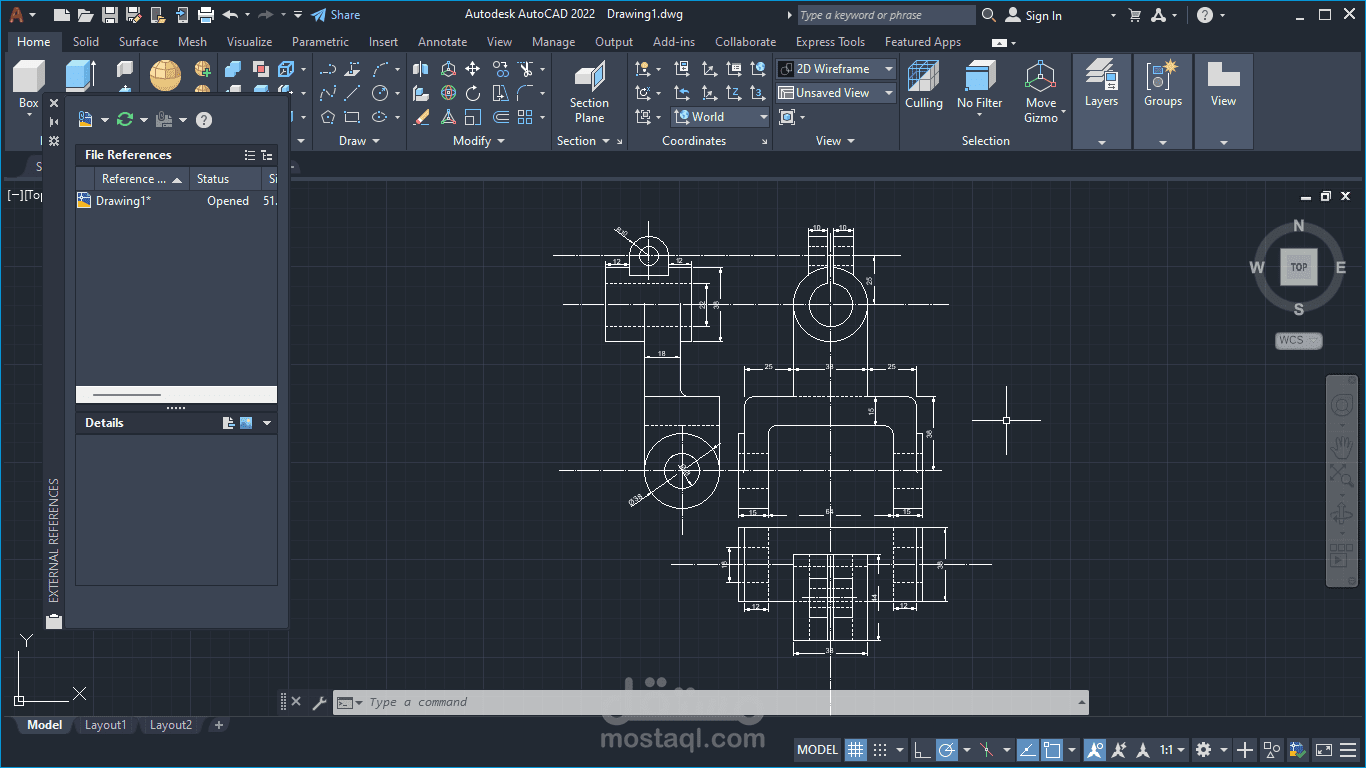The image size is (1366, 768).
Task: Toggle Isometric Drafting in status bar
Action: (x=987, y=750)
